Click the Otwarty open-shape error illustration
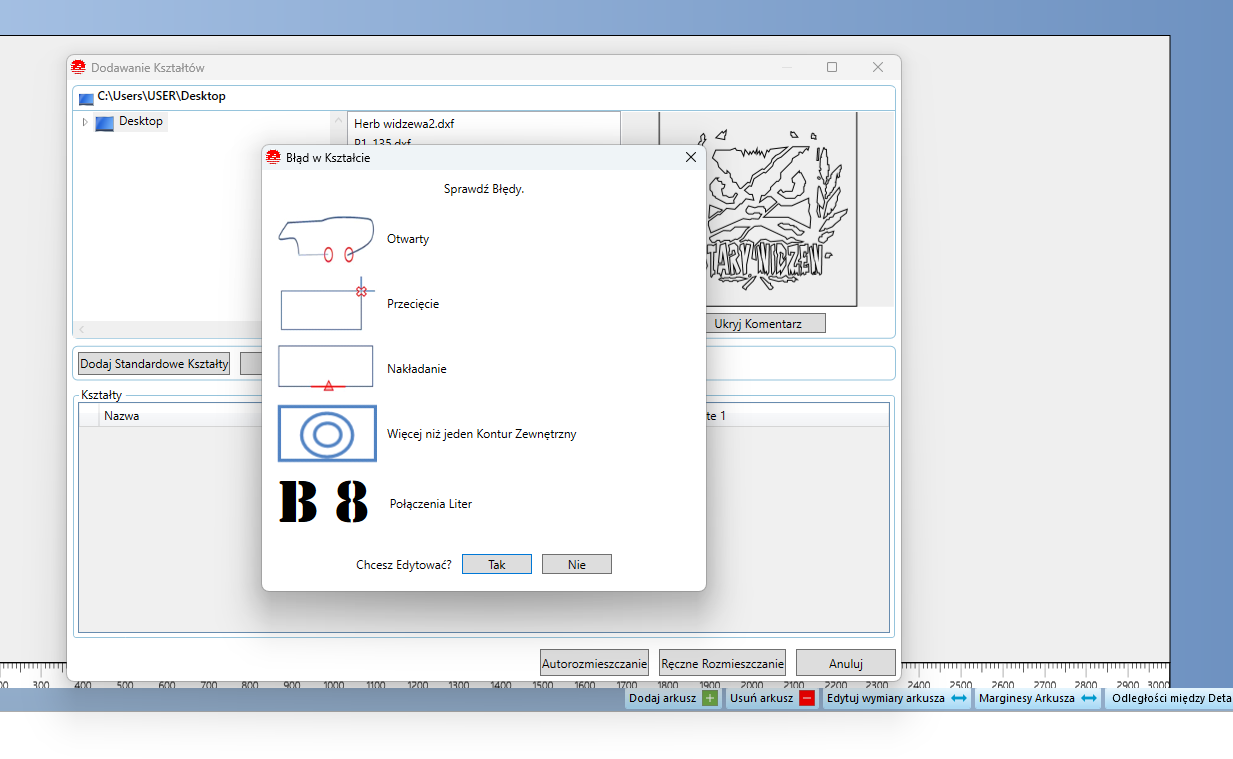This screenshot has height=759, width=1233. (326, 240)
